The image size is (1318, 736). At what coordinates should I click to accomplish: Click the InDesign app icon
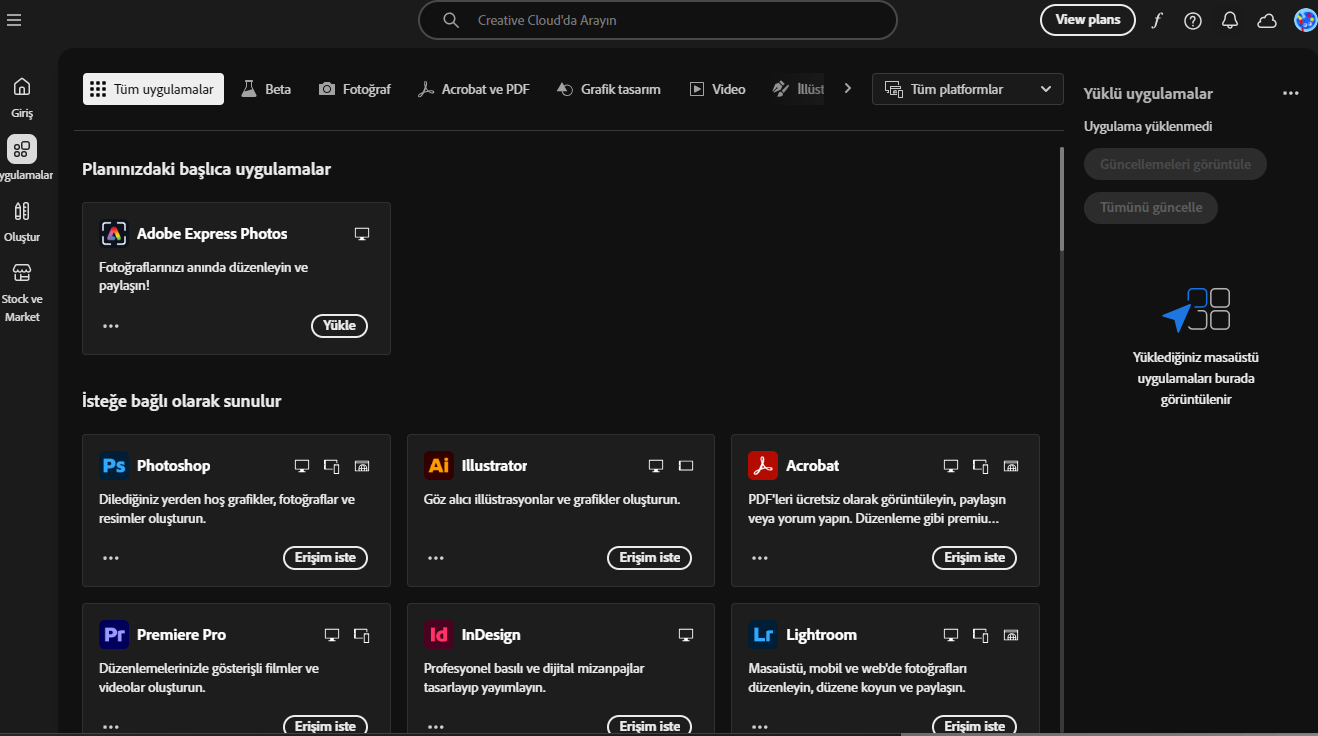pos(438,635)
